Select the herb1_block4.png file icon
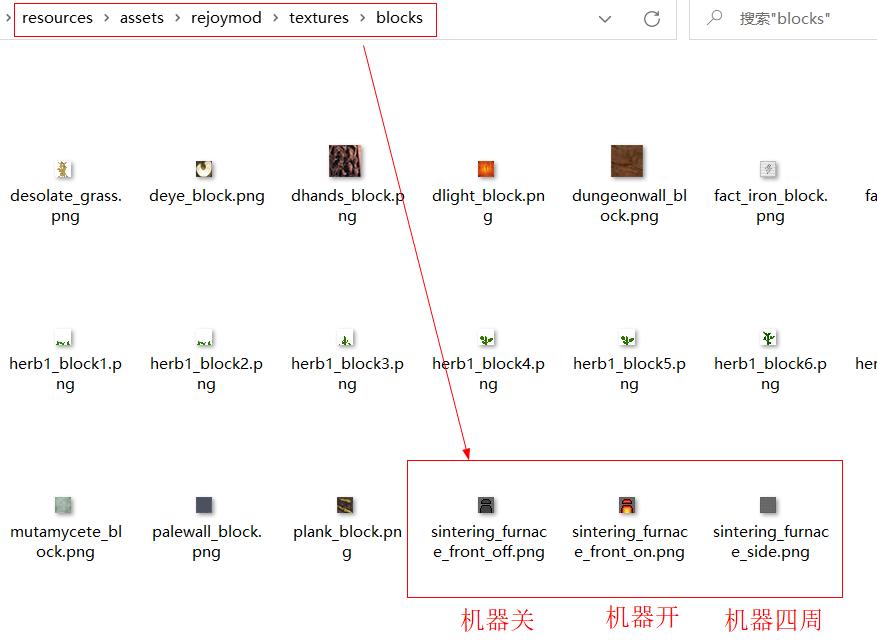 (x=486, y=338)
